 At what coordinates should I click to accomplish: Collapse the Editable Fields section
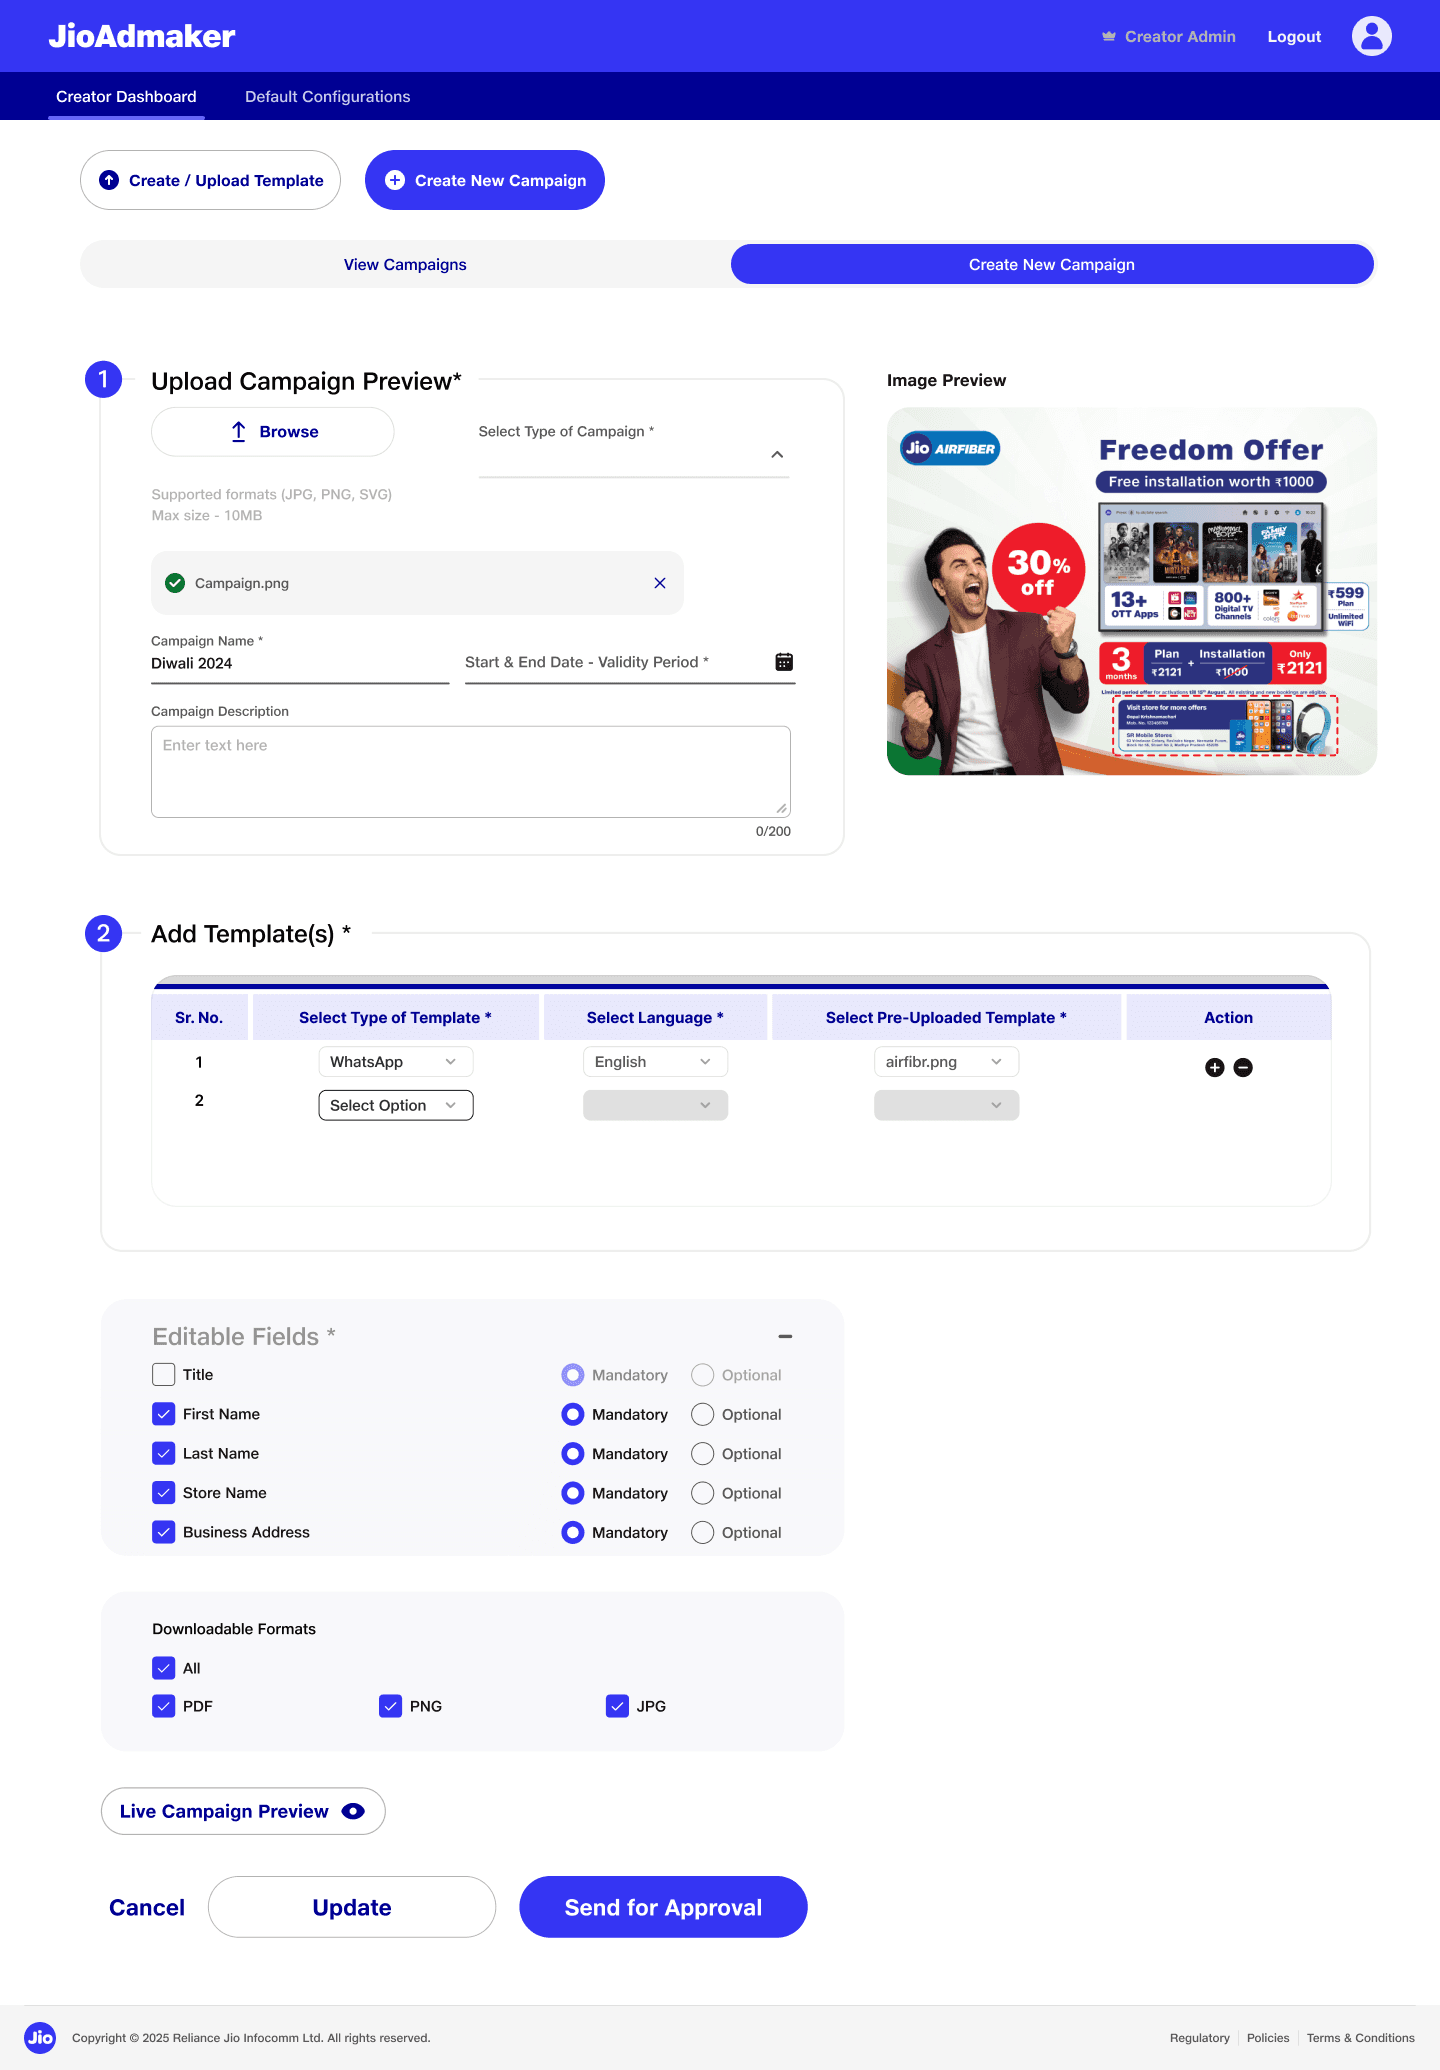[x=785, y=1336]
